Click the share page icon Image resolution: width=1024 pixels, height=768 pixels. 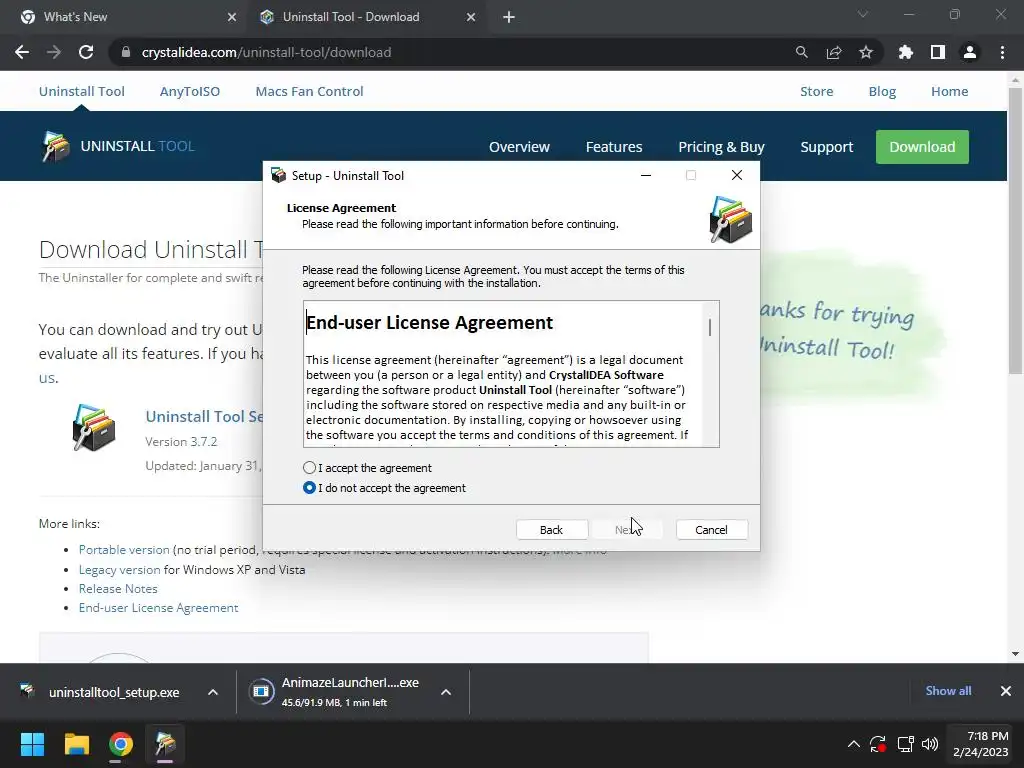834,52
